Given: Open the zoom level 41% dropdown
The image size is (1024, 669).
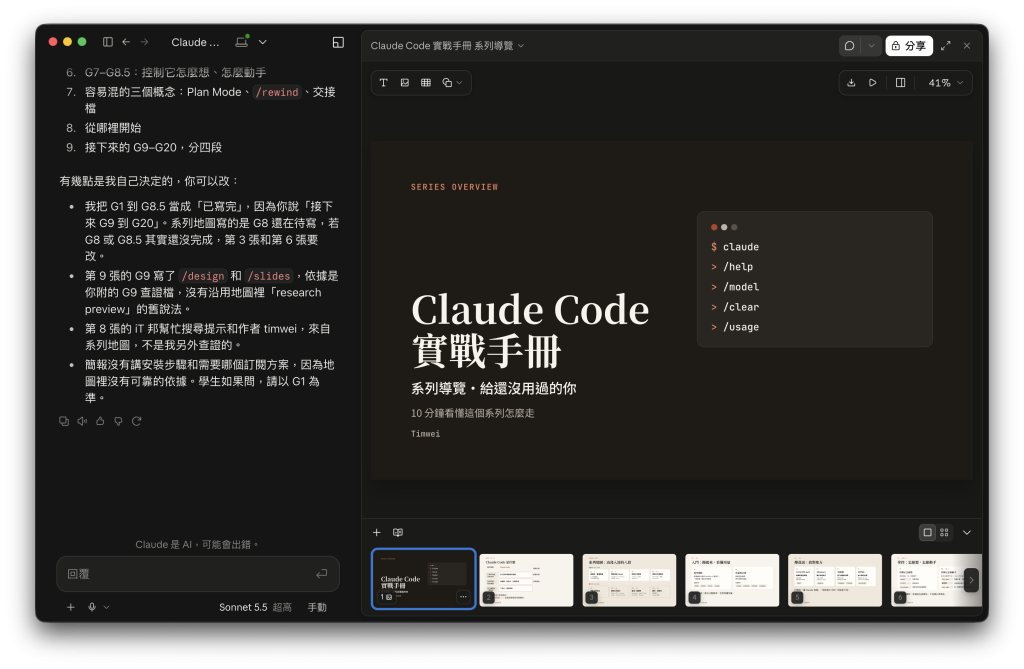Looking at the screenshot, I should tap(946, 83).
